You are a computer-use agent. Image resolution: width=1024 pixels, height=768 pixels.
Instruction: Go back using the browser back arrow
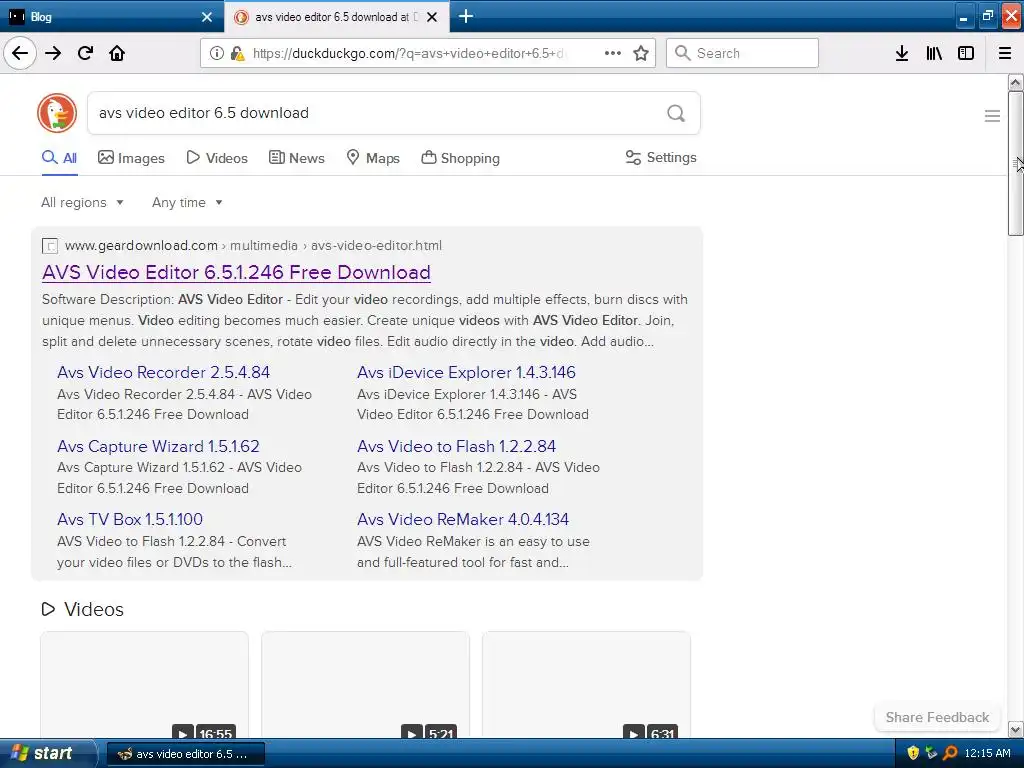coord(20,53)
